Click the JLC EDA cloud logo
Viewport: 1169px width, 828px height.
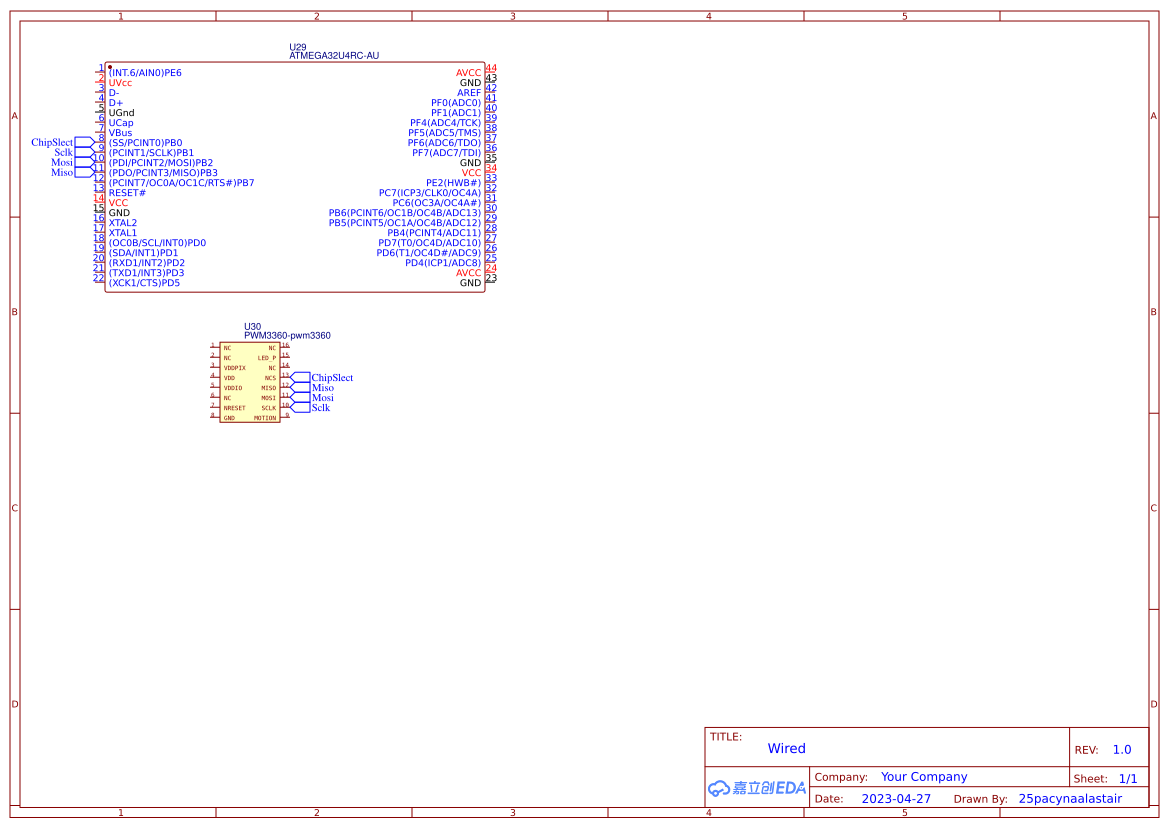pos(757,788)
